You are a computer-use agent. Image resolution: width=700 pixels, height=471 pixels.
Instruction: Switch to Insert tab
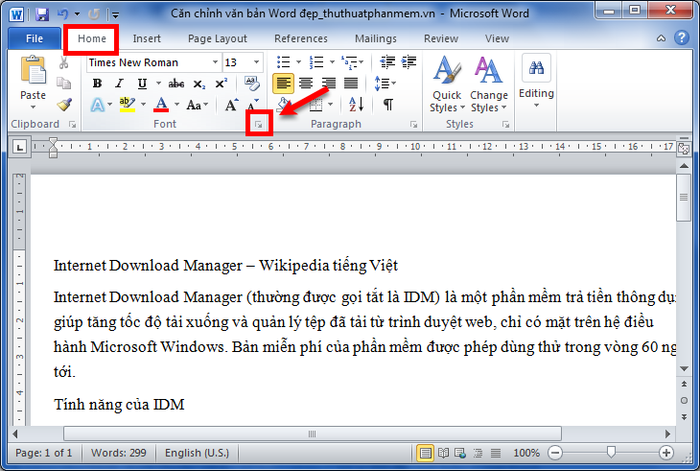pyautogui.click(x=146, y=39)
